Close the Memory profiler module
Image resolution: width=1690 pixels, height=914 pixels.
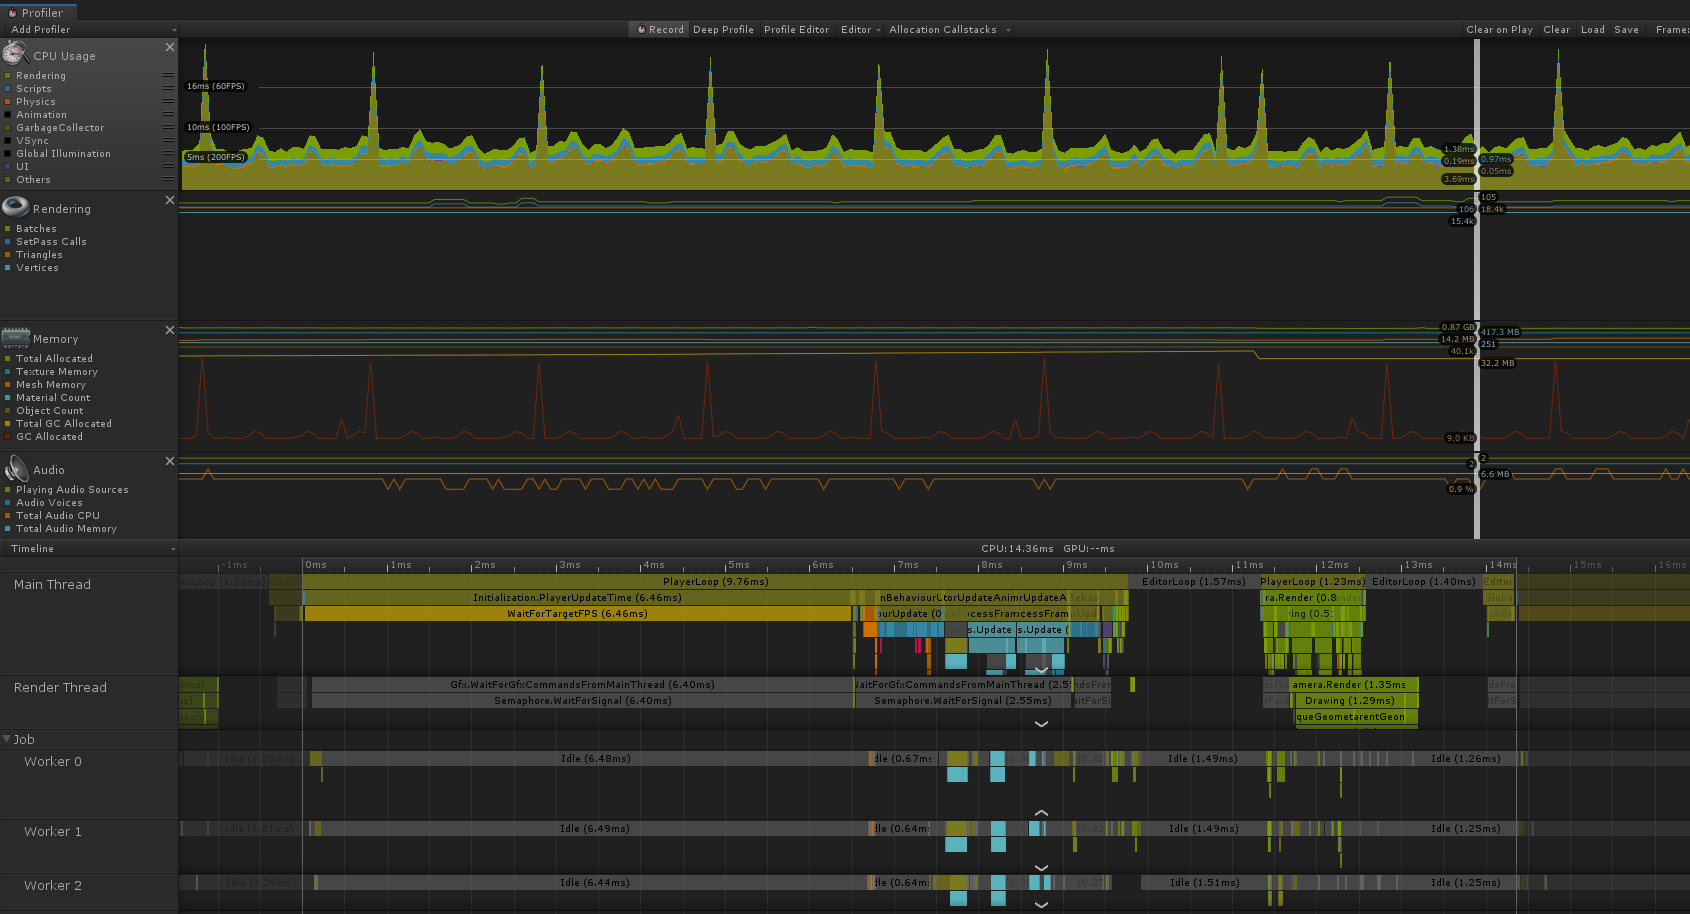170,330
